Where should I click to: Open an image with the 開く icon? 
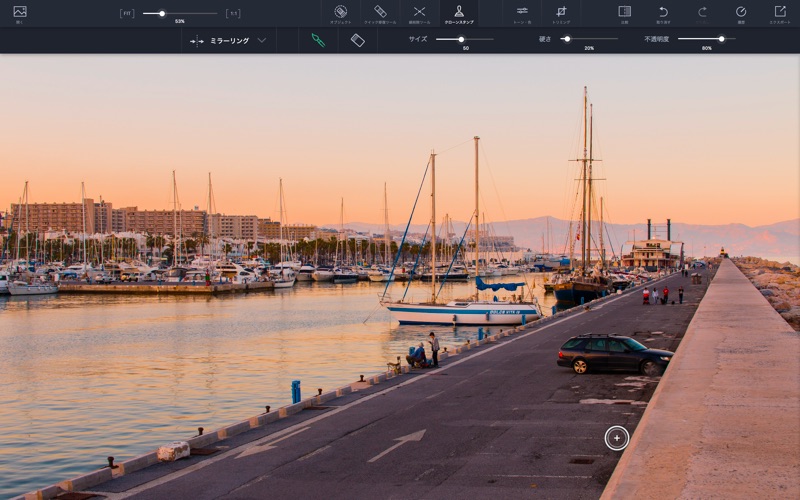pos(19,13)
